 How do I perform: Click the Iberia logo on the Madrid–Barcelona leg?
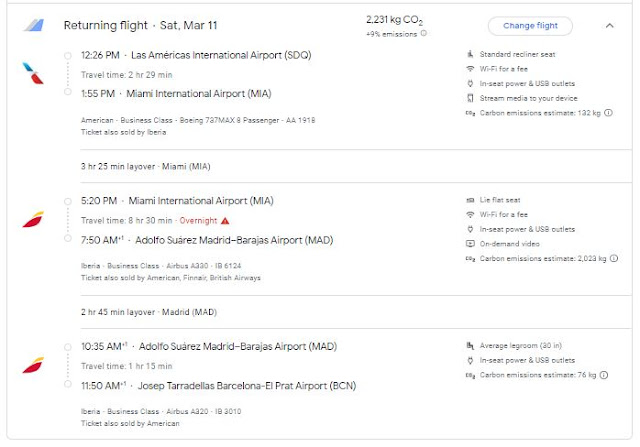click(32, 365)
